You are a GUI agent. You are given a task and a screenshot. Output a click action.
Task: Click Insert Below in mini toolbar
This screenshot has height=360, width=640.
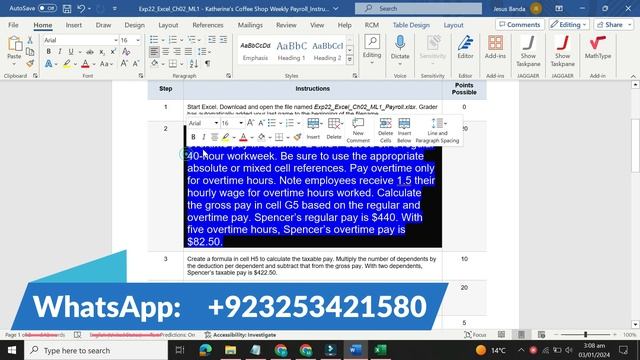coord(404,130)
